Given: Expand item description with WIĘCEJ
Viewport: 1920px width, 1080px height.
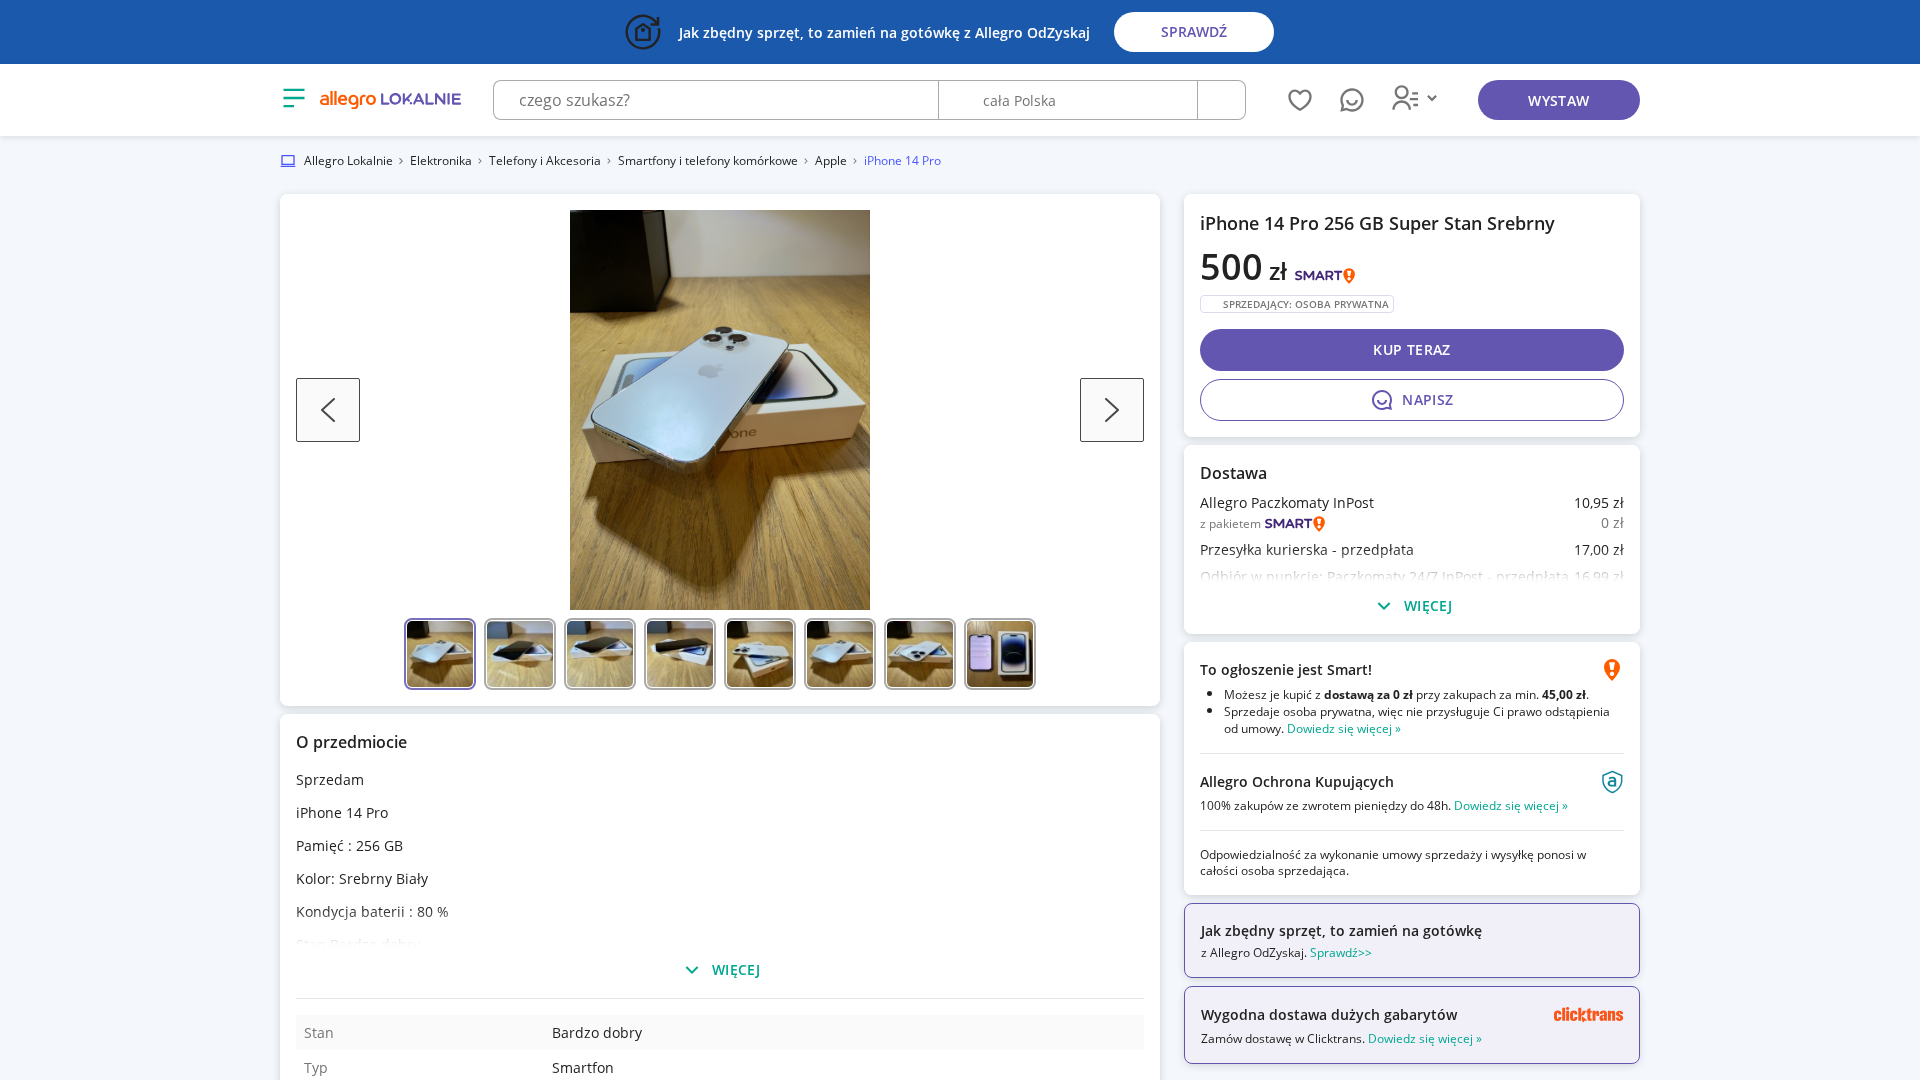Looking at the screenshot, I should [x=722, y=970].
